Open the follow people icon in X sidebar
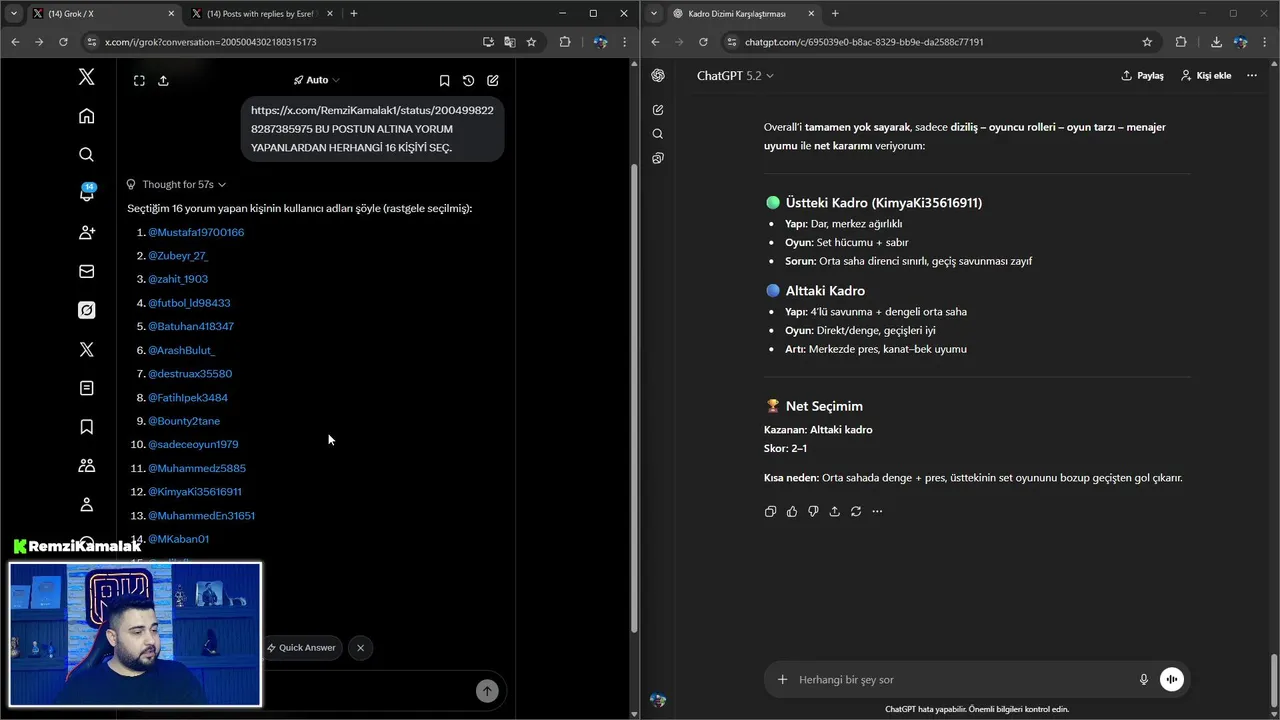Viewport: 1280px width, 720px height. 87,232
